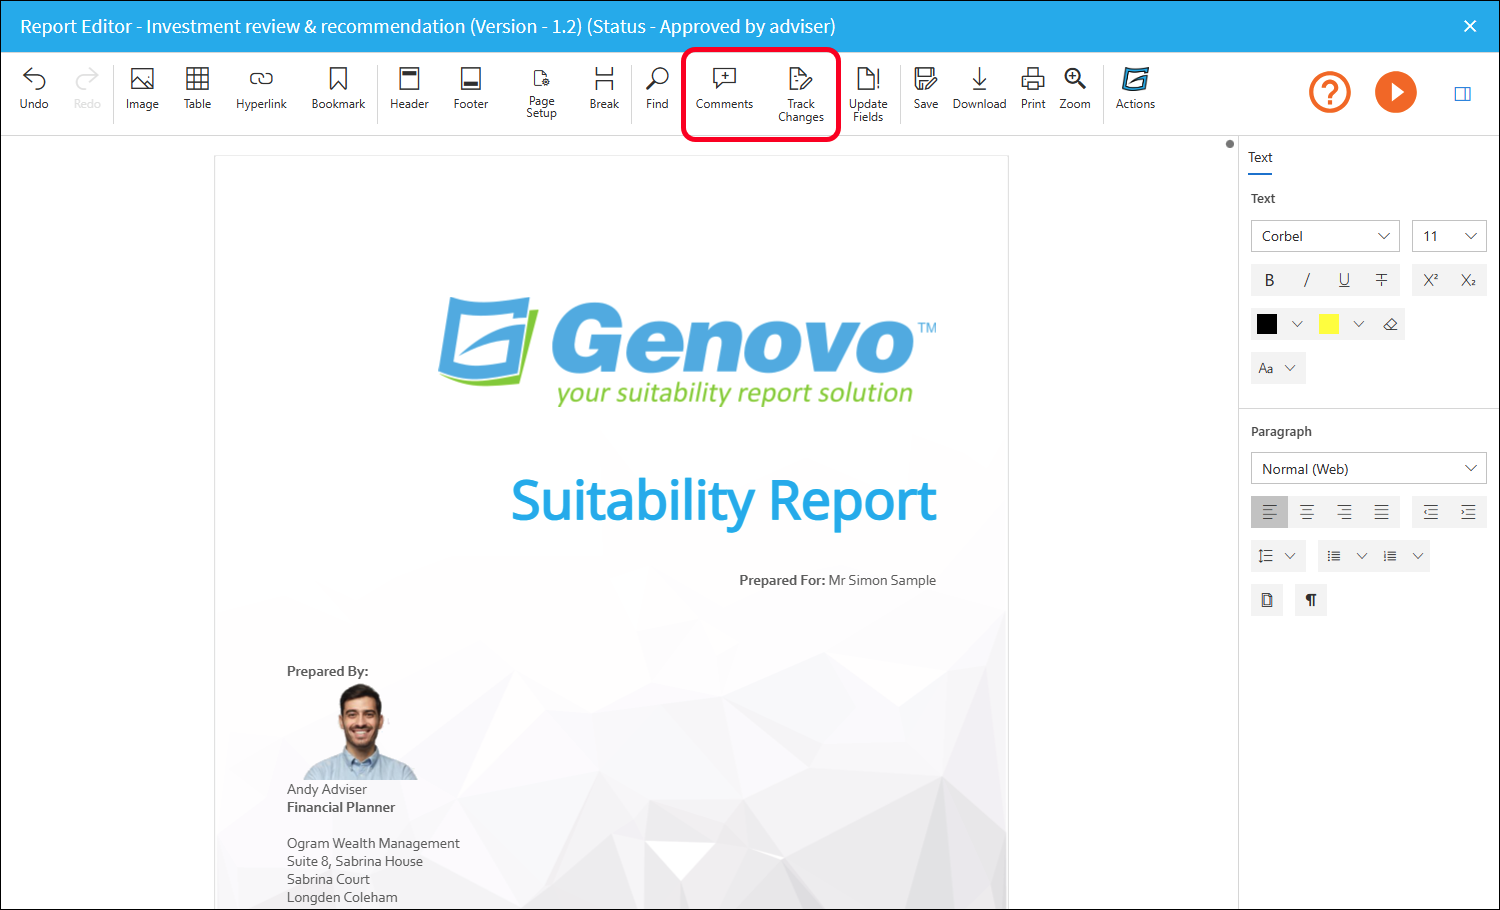The width and height of the screenshot is (1500, 910).
Task: Expand the highlight color dropdown arrow
Action: (1358, 324)
